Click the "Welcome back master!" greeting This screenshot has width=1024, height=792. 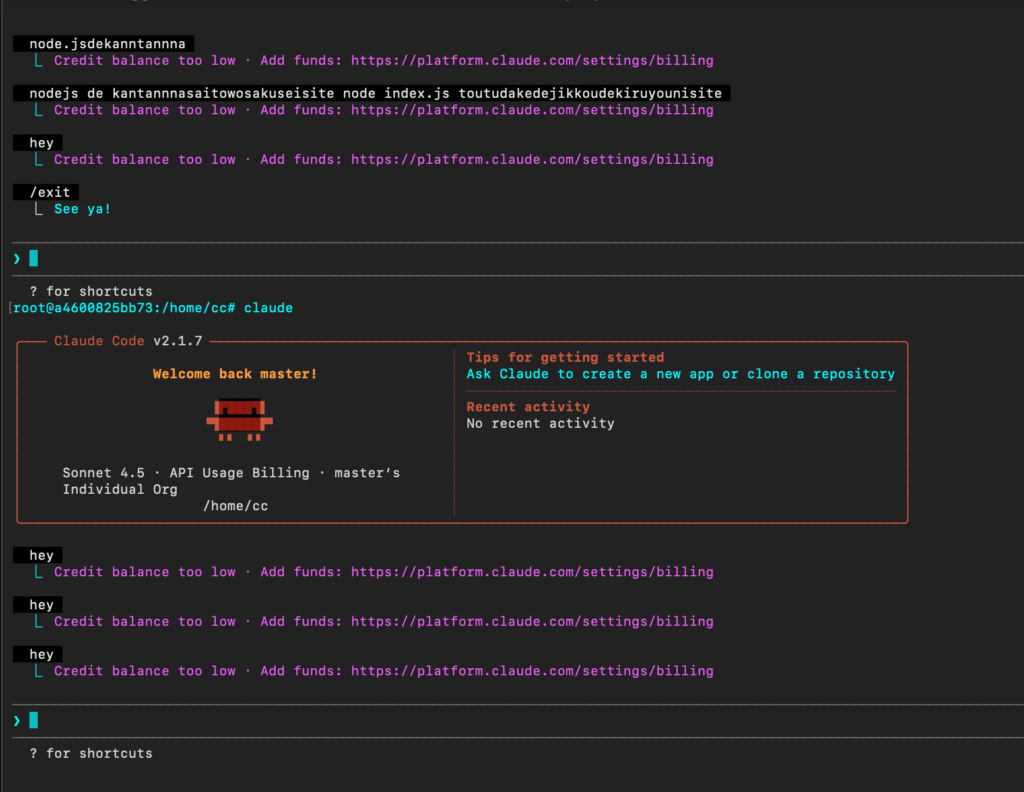click(x=235, y=374)
